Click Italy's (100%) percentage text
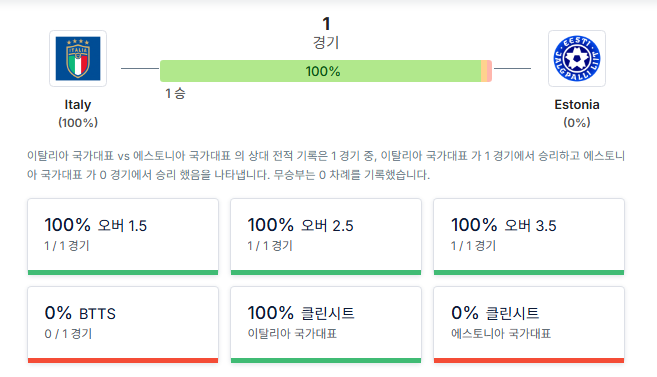This screenshot has width=657, height=377. point(78,122)
